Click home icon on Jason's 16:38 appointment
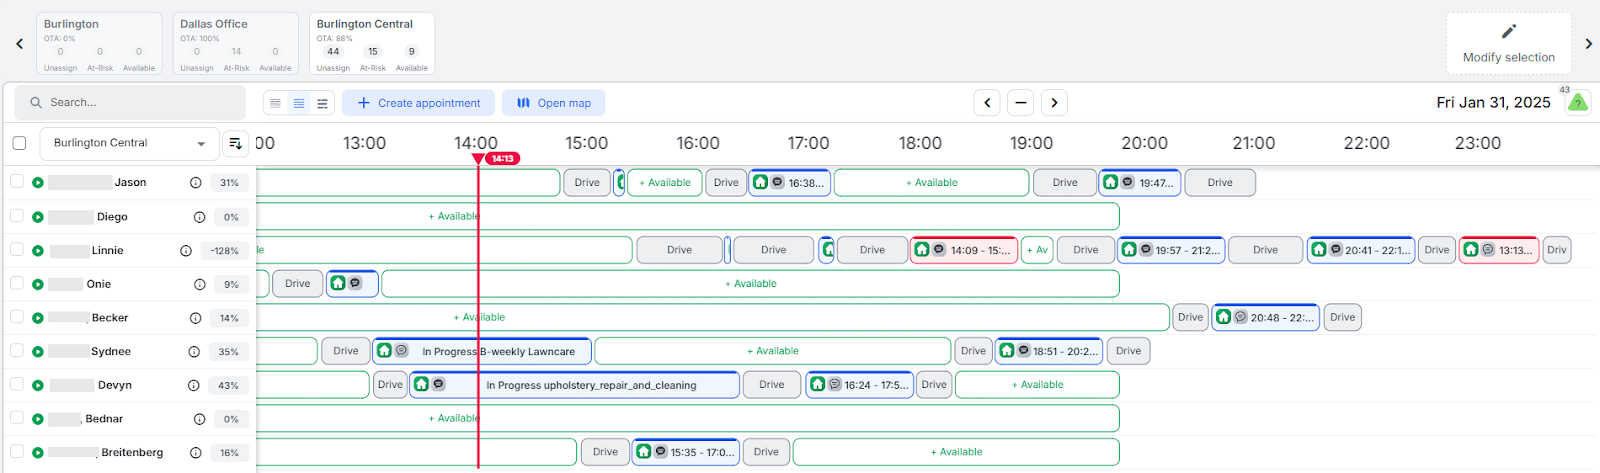 [x=760, y=182]
